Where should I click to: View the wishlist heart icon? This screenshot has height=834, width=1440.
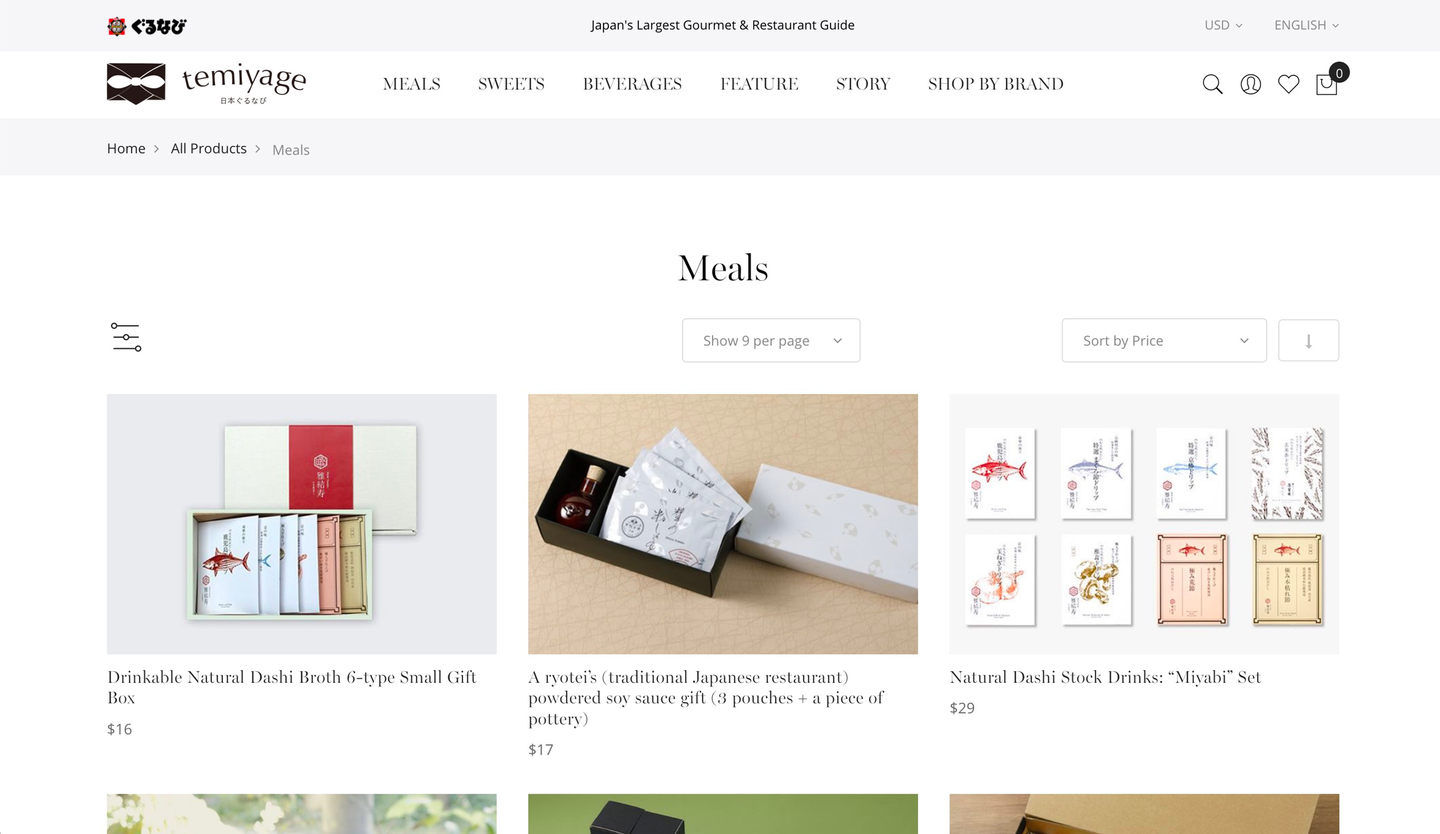(x=1288, y=84)
